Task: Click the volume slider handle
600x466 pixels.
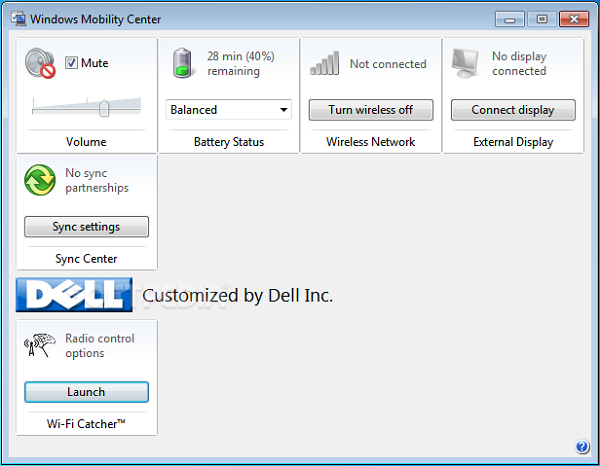Action: (x=104, y=108)
